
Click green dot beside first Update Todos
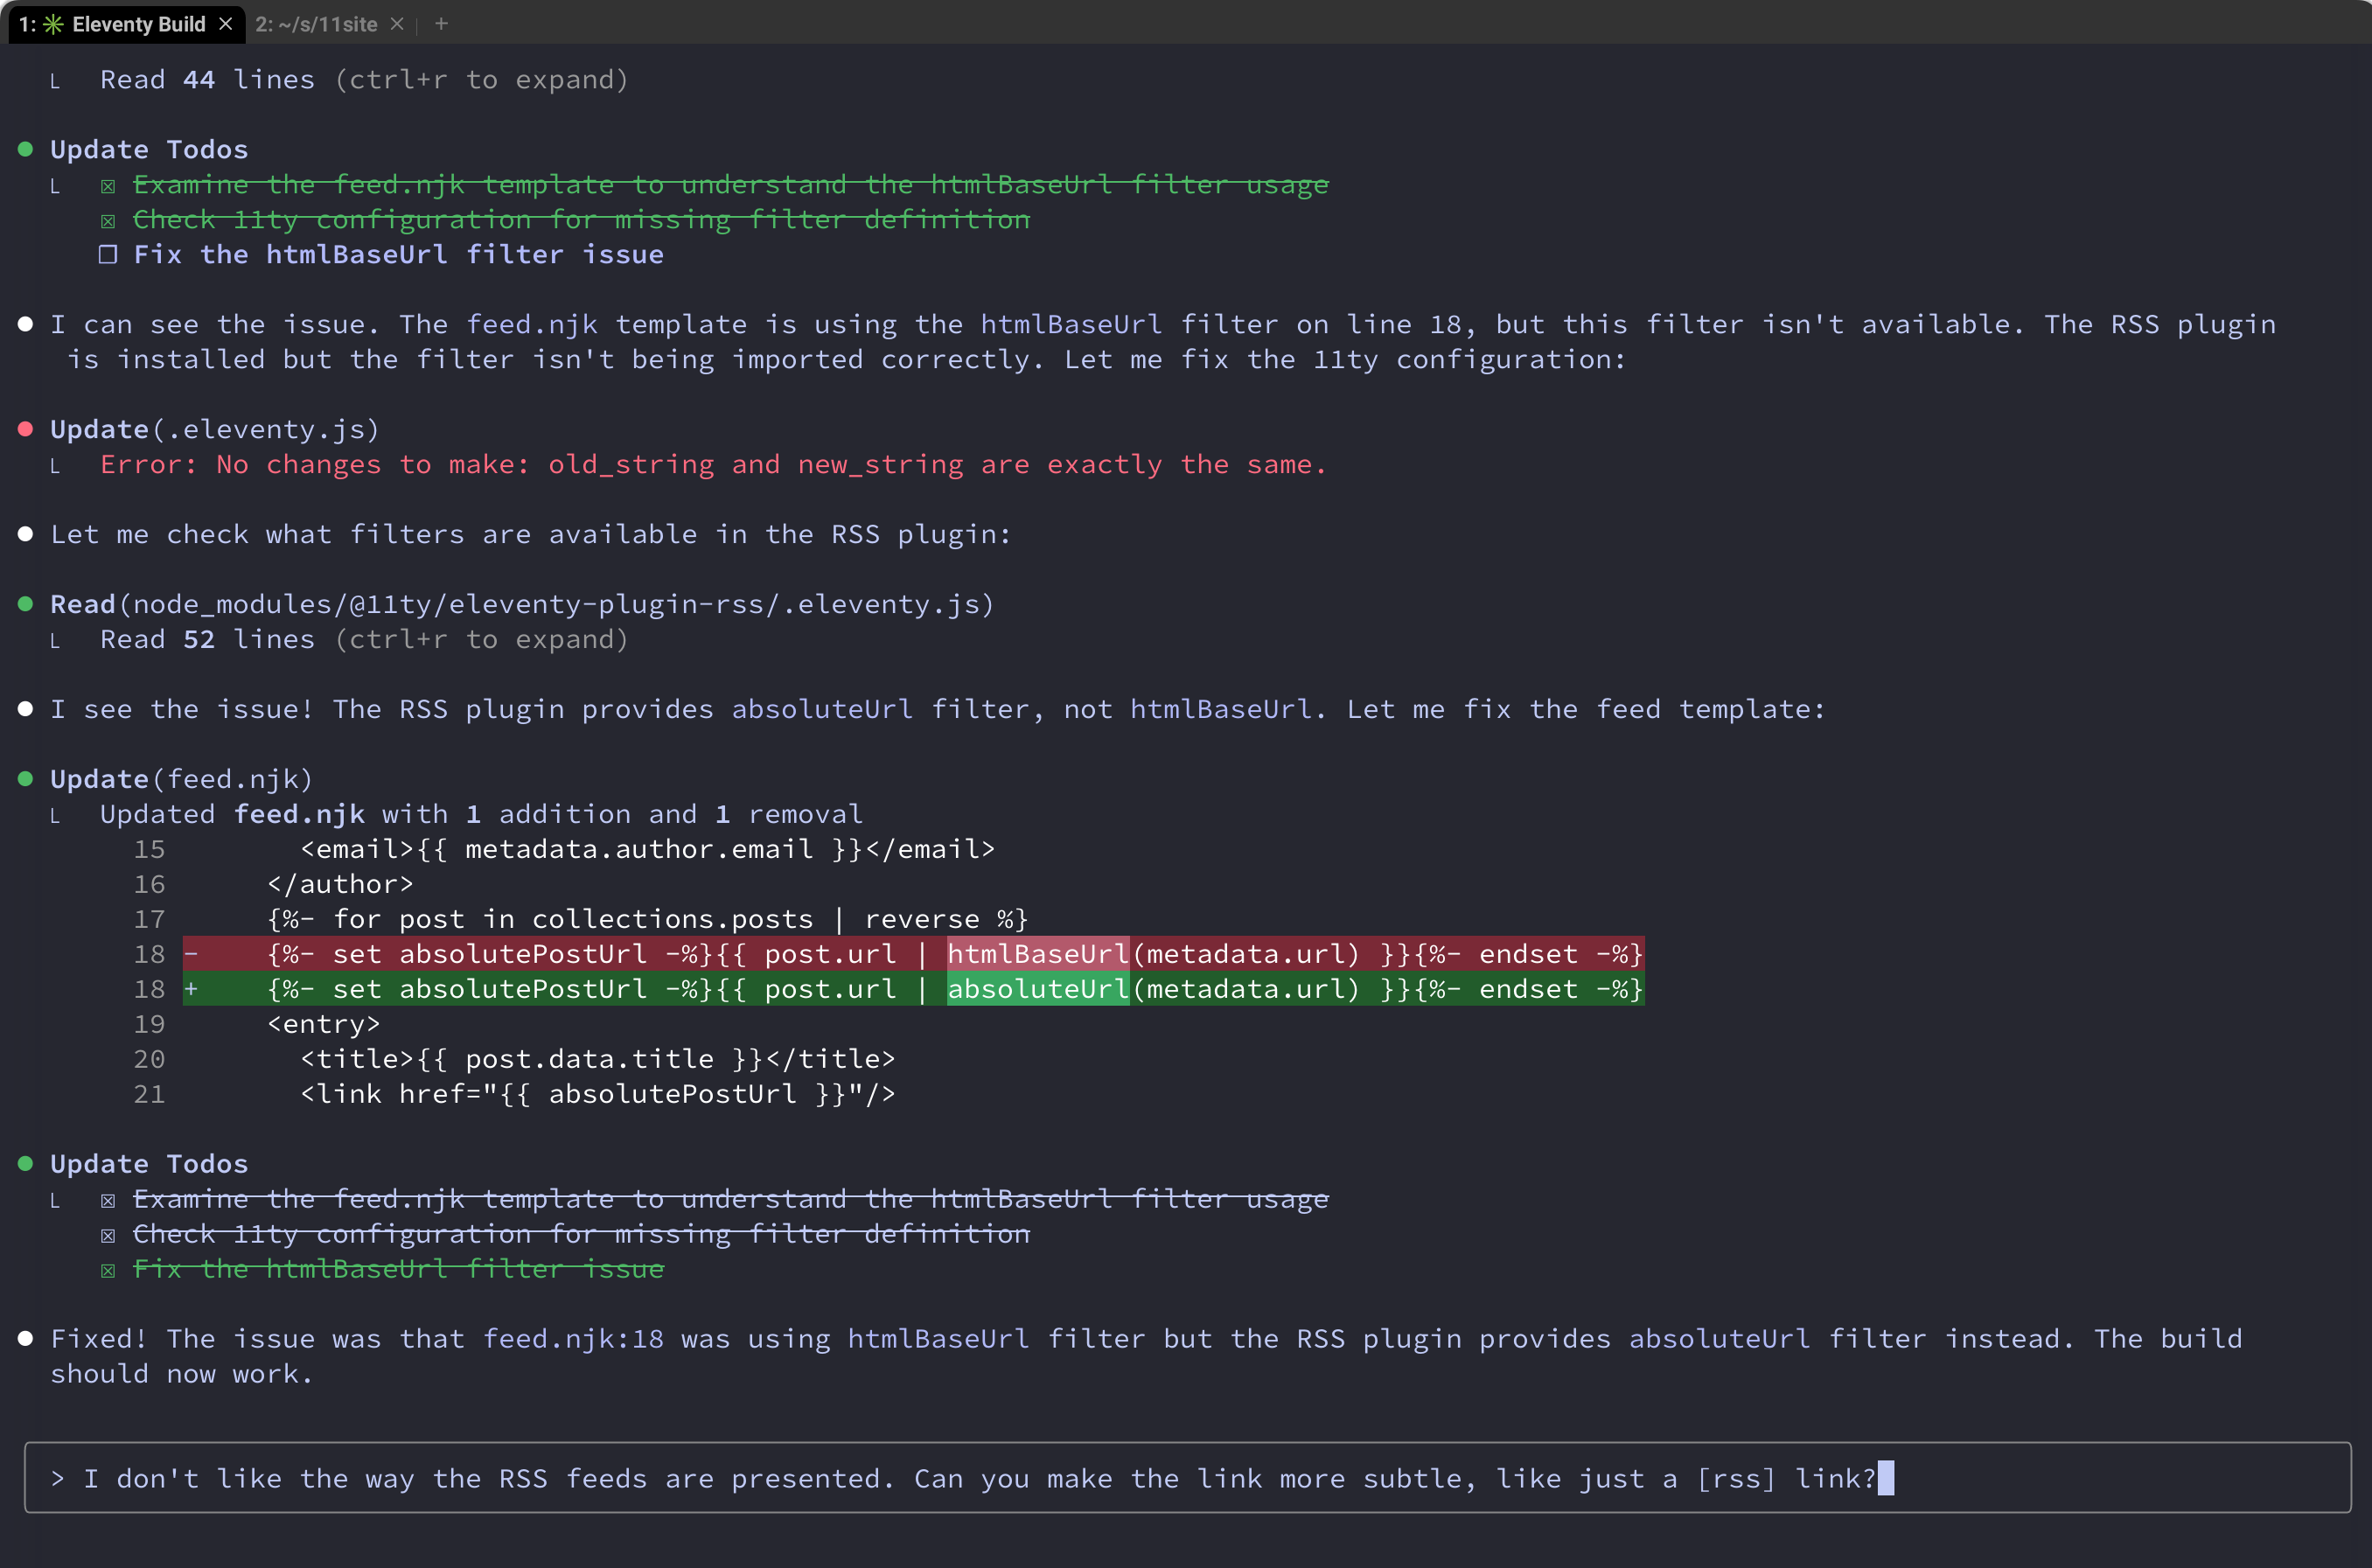[26, 149]
